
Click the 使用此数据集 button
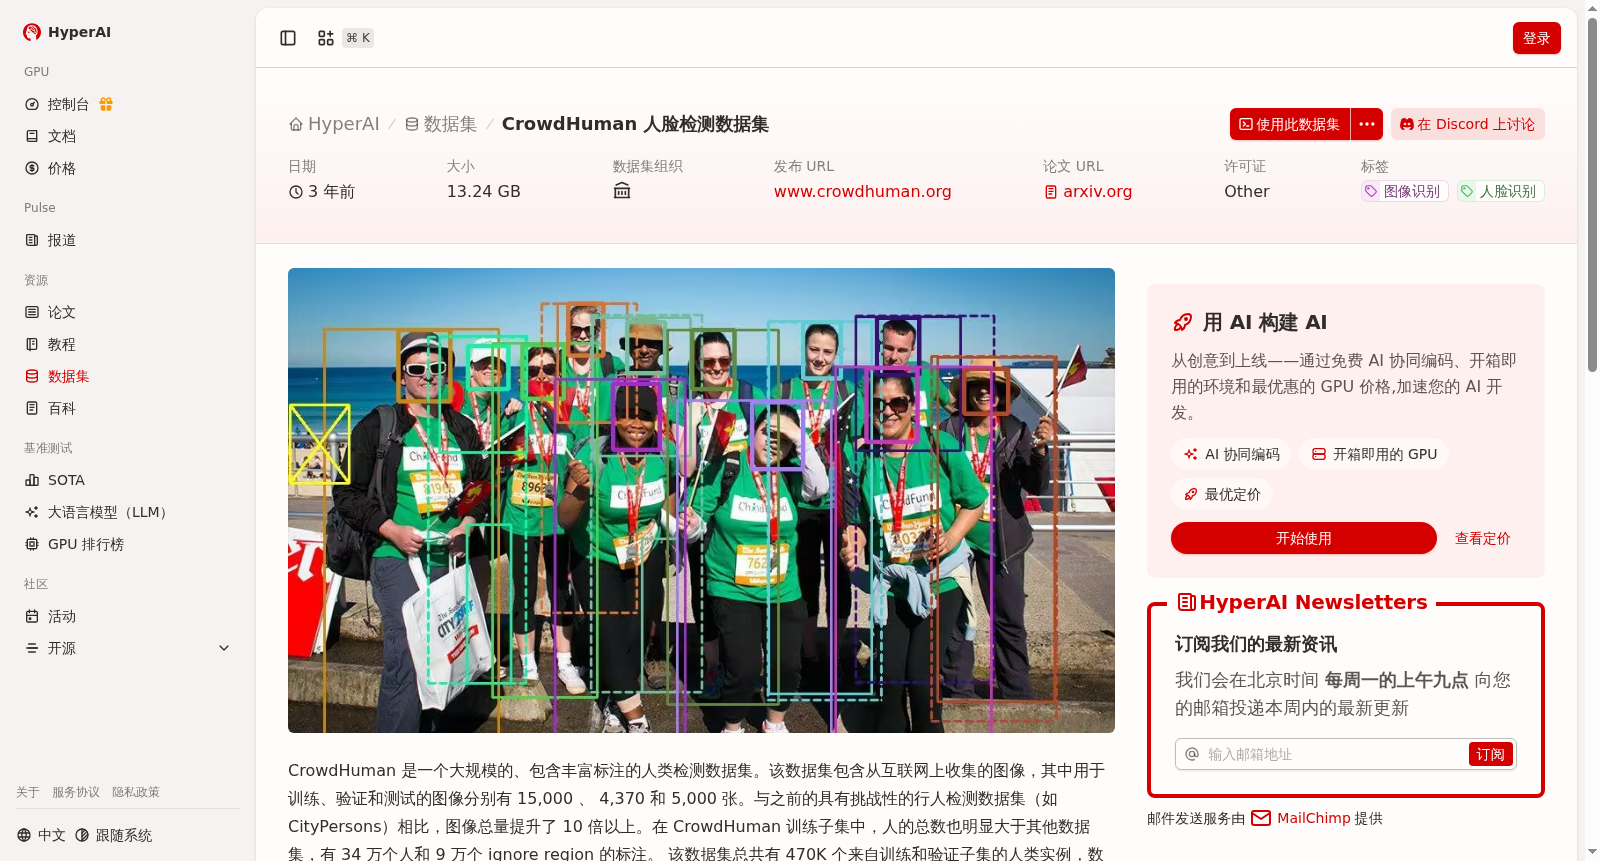point(1290,124)
